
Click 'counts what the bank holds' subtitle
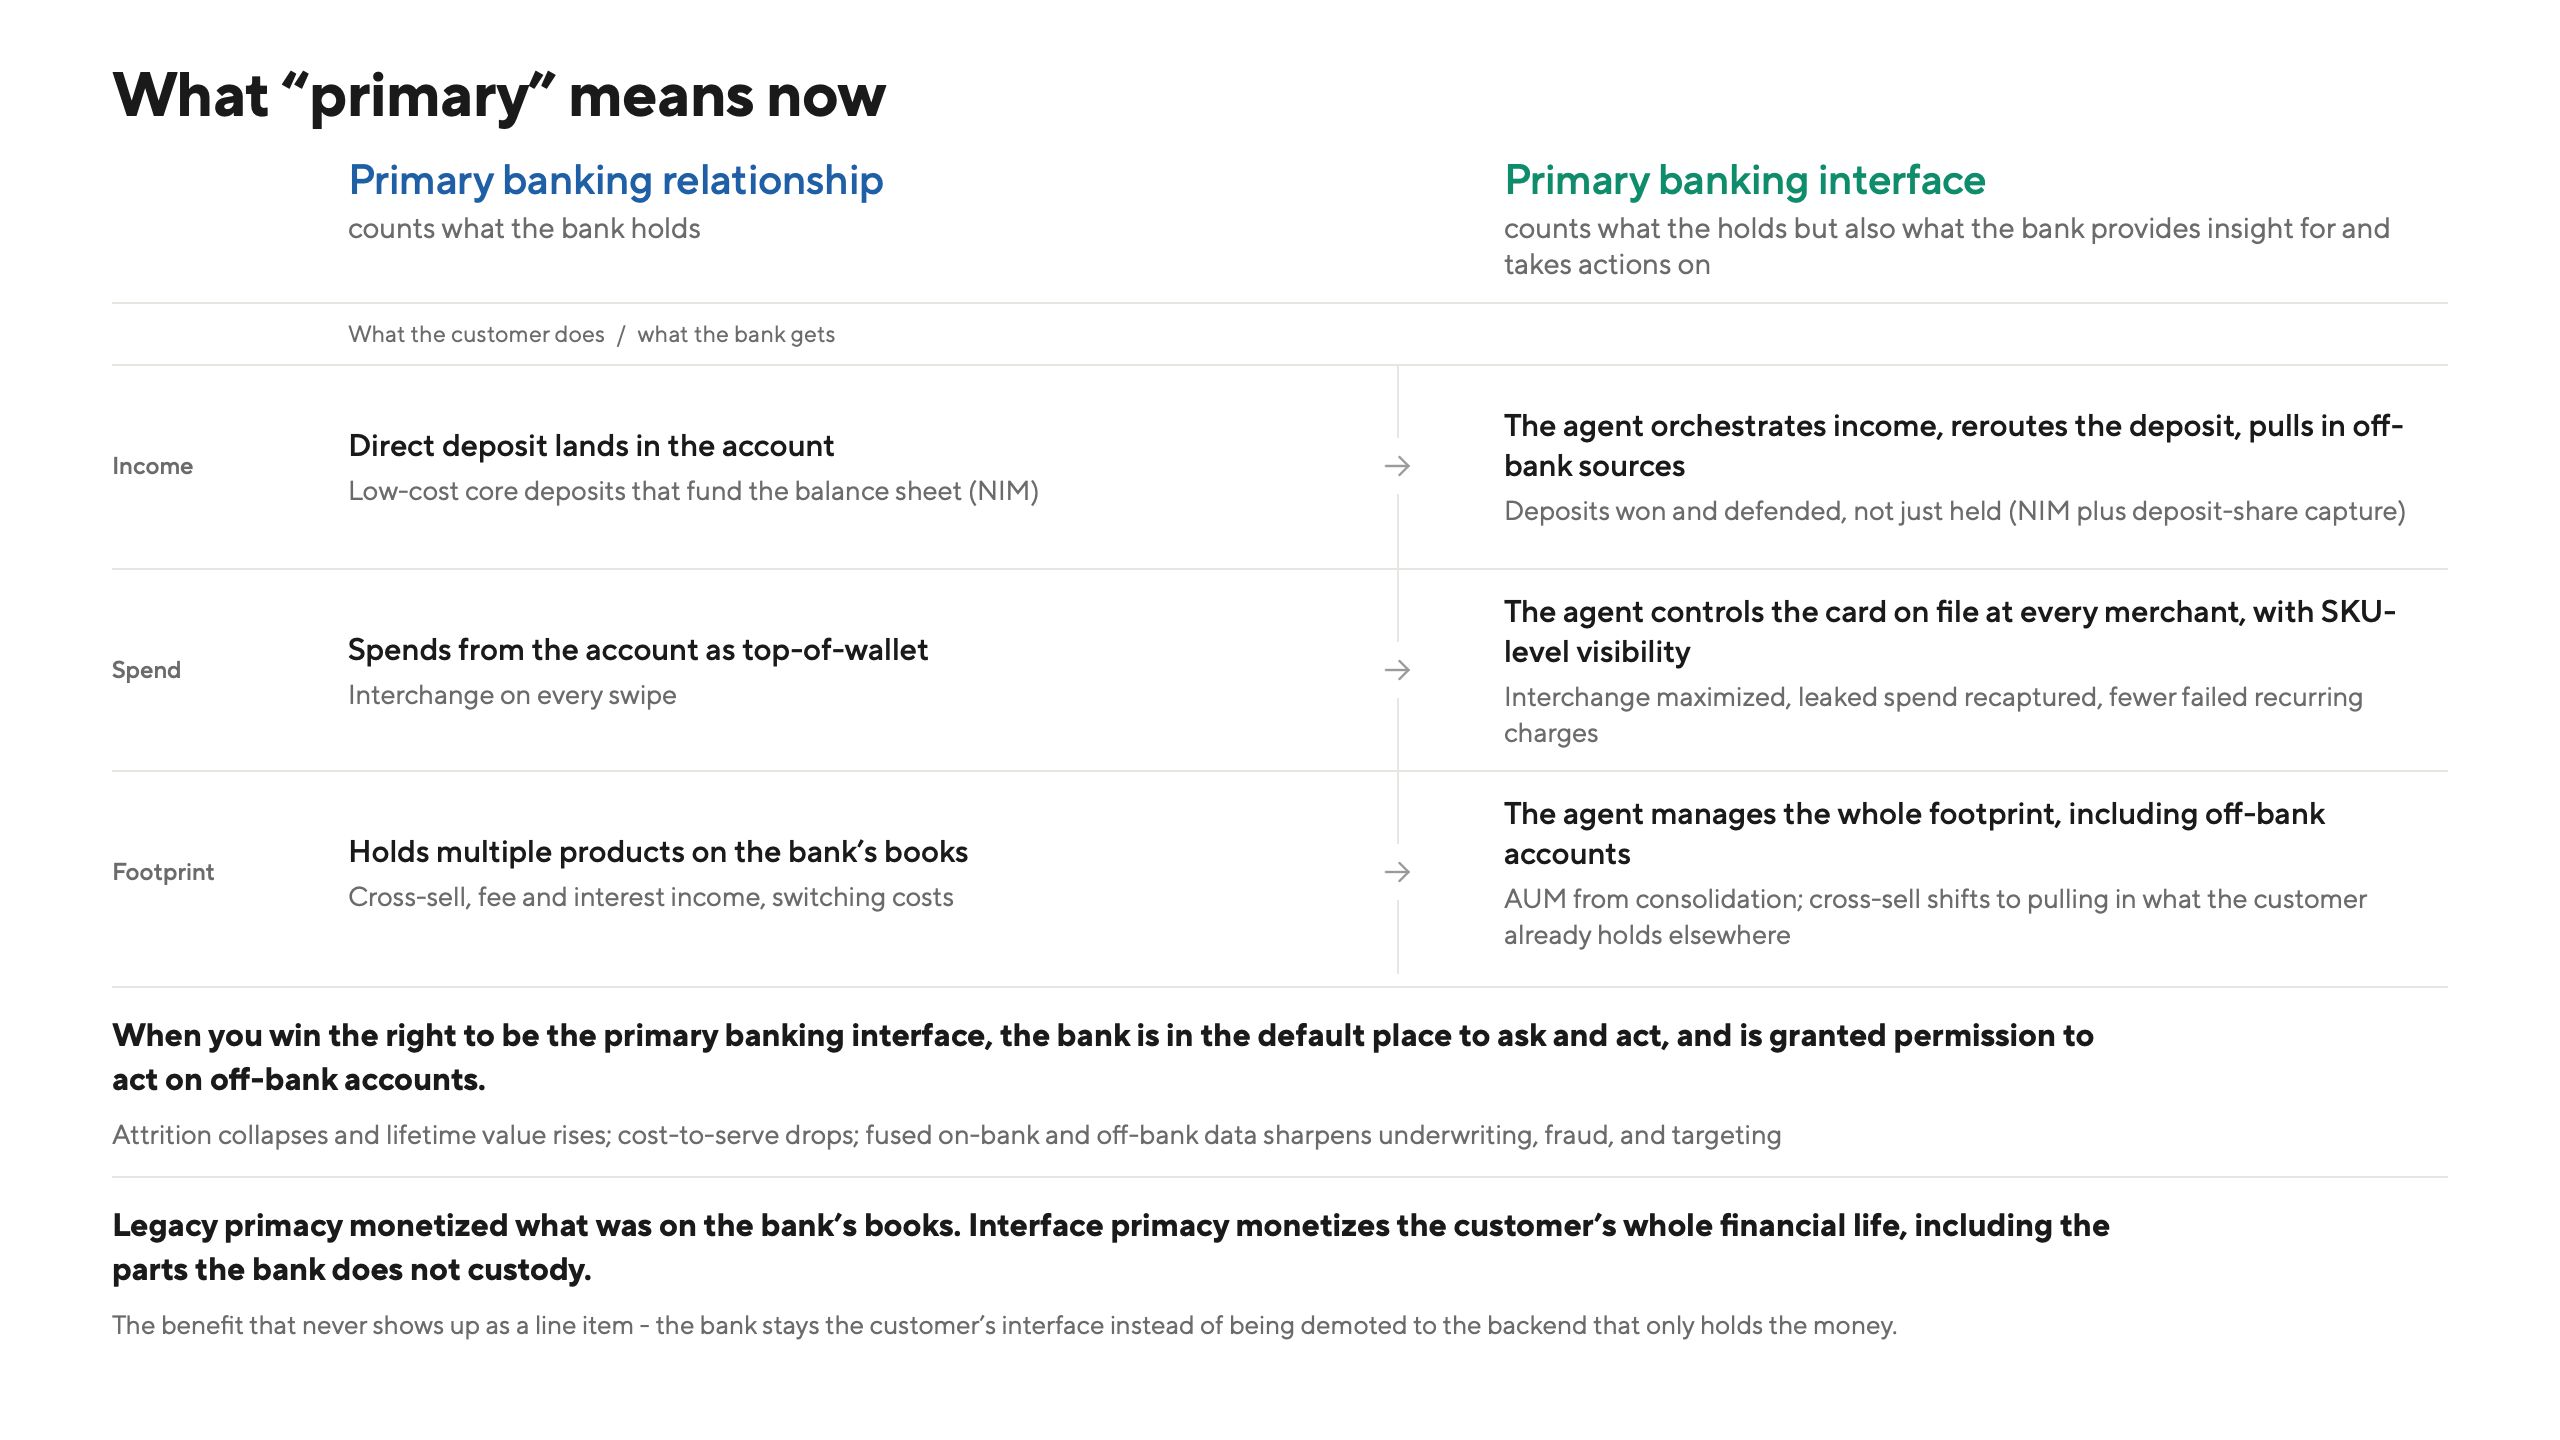524,229
